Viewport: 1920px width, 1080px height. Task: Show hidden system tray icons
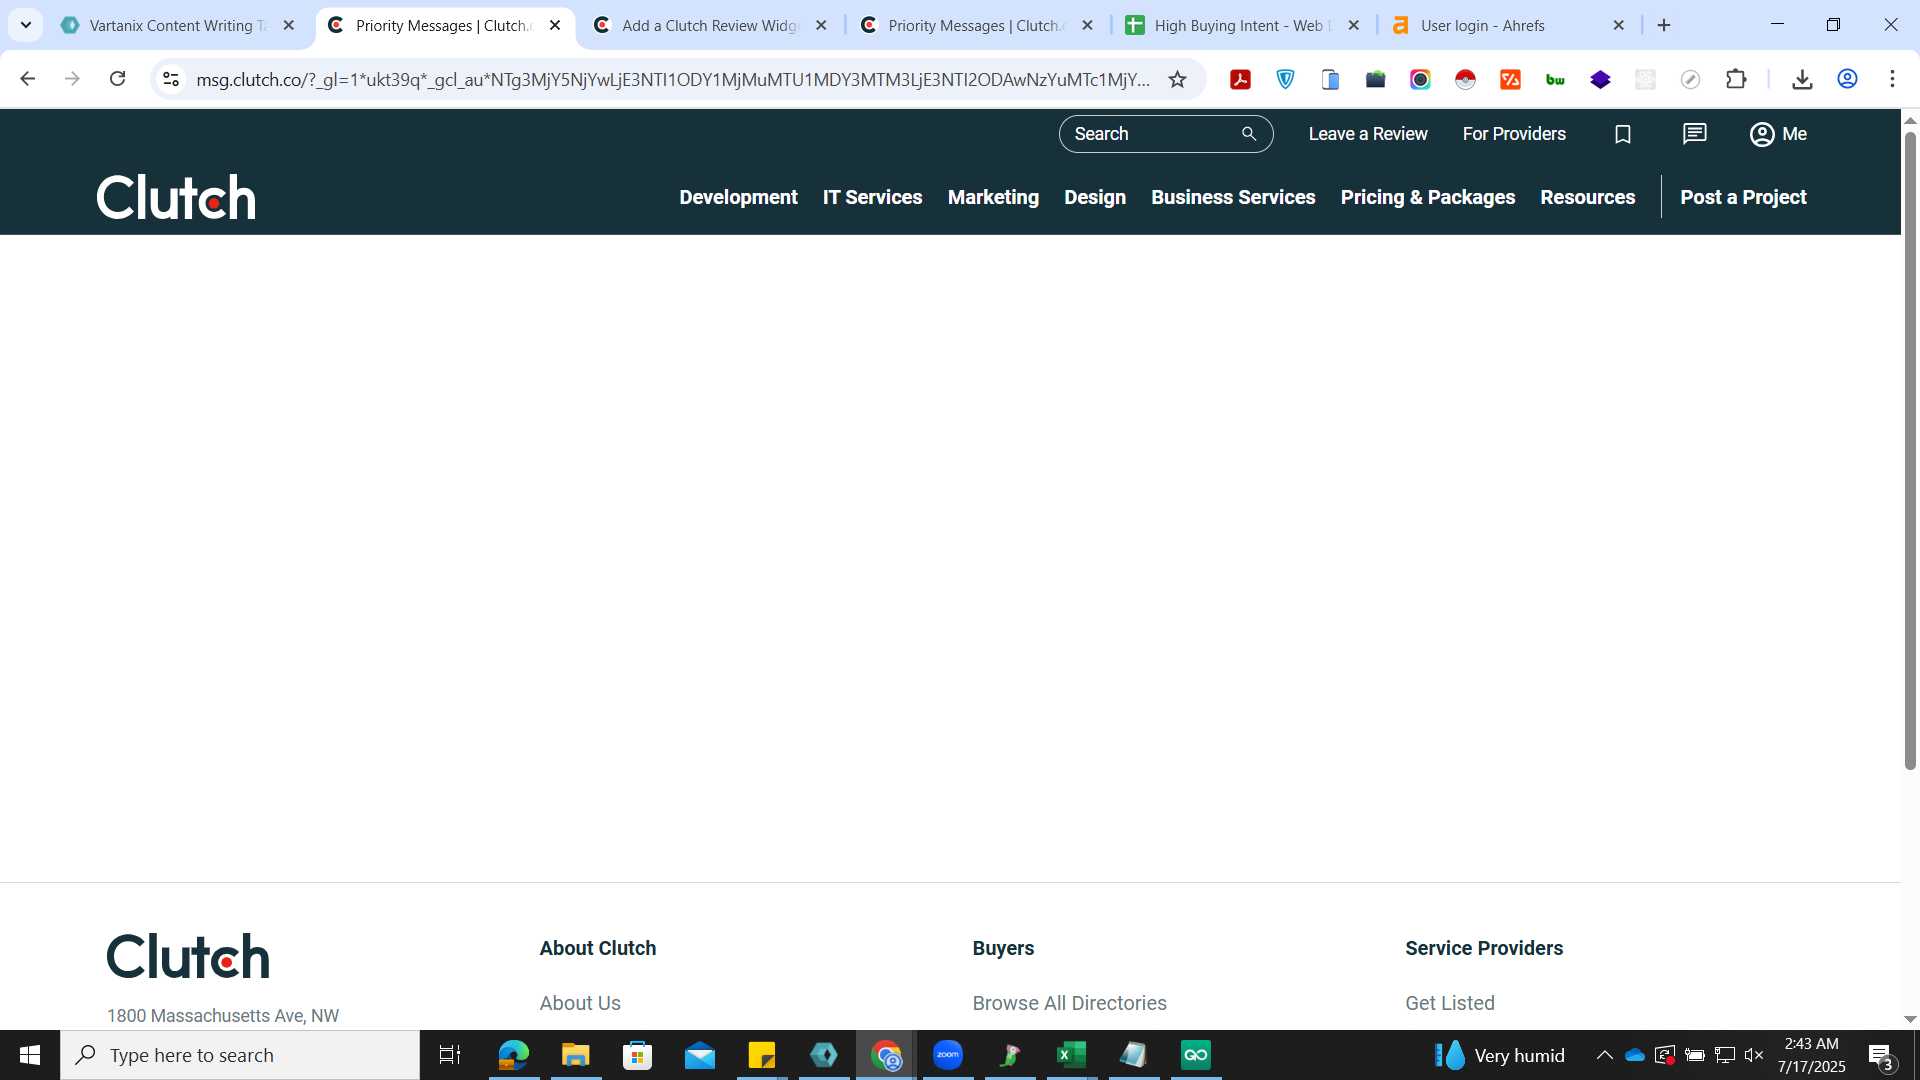pos(1604,1055)
